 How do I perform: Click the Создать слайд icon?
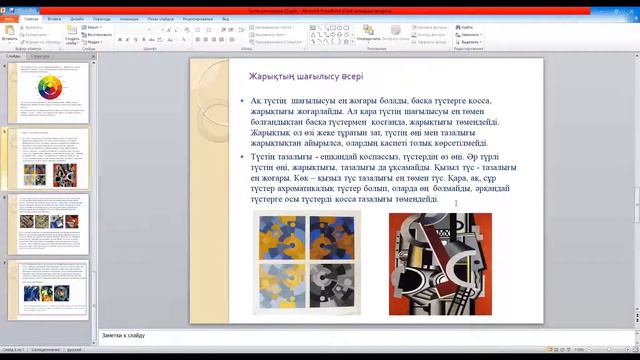click(x=72, y=31)
